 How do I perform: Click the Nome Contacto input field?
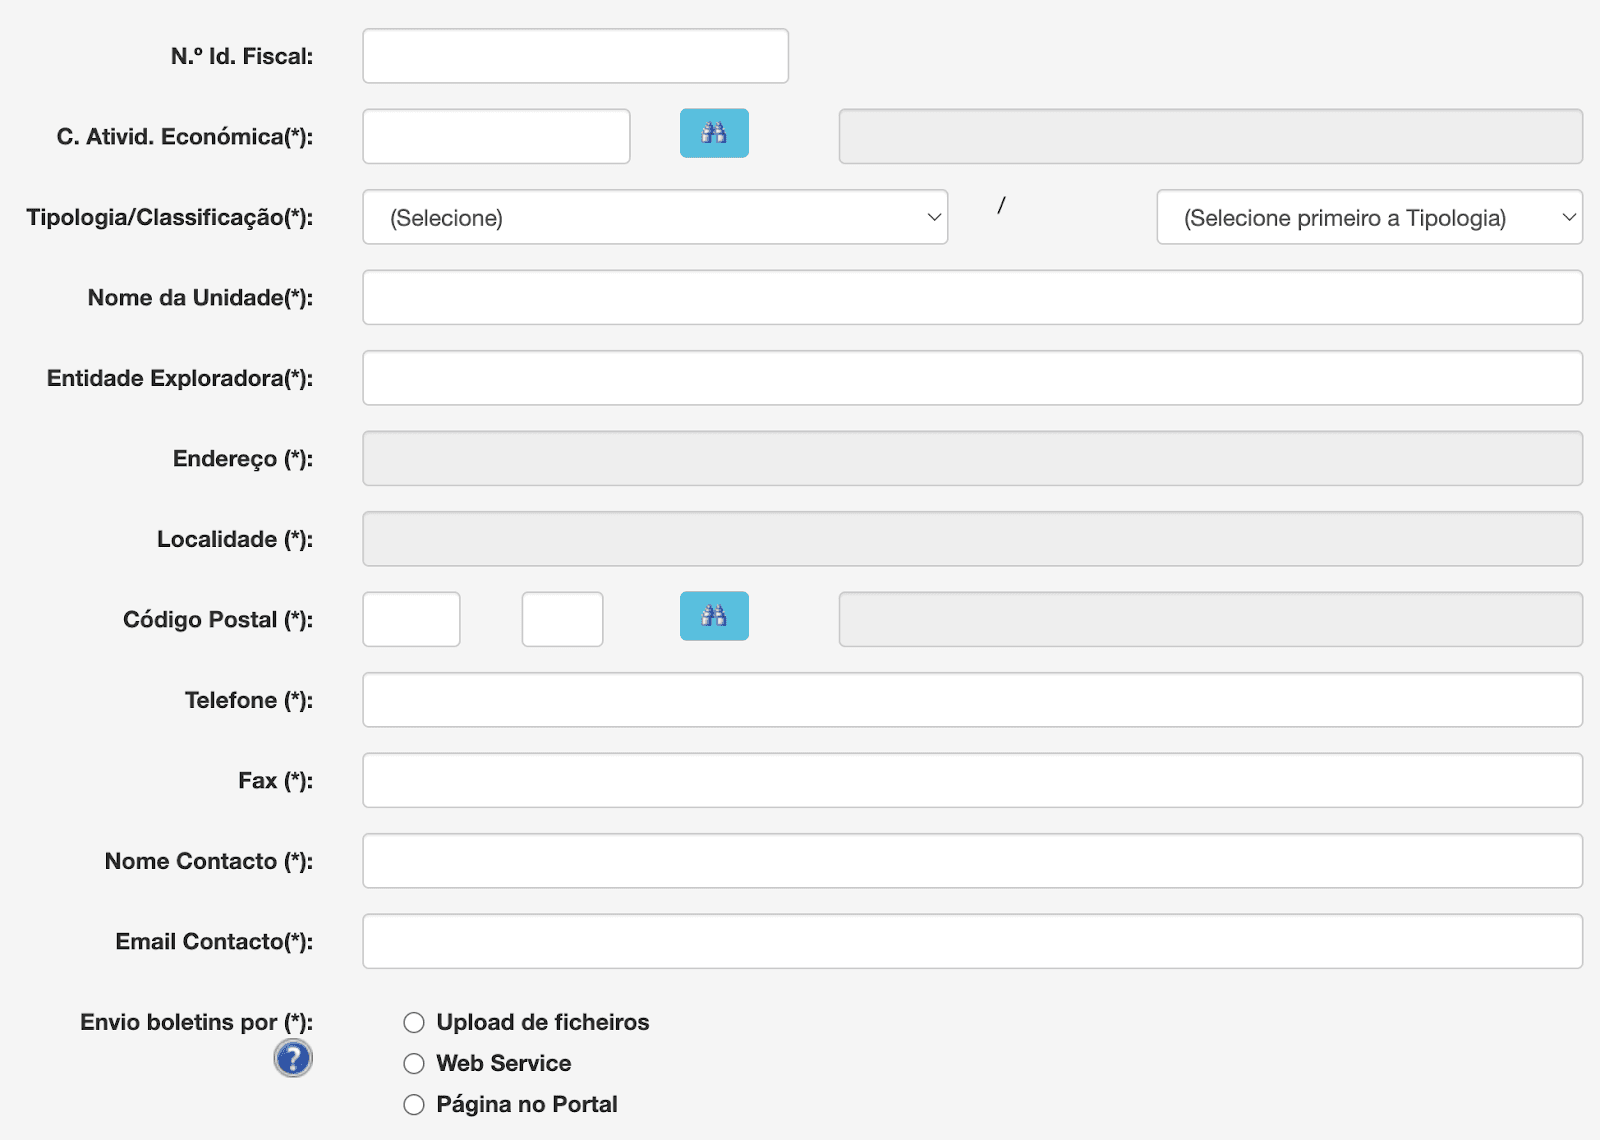(x=972, y=861)
